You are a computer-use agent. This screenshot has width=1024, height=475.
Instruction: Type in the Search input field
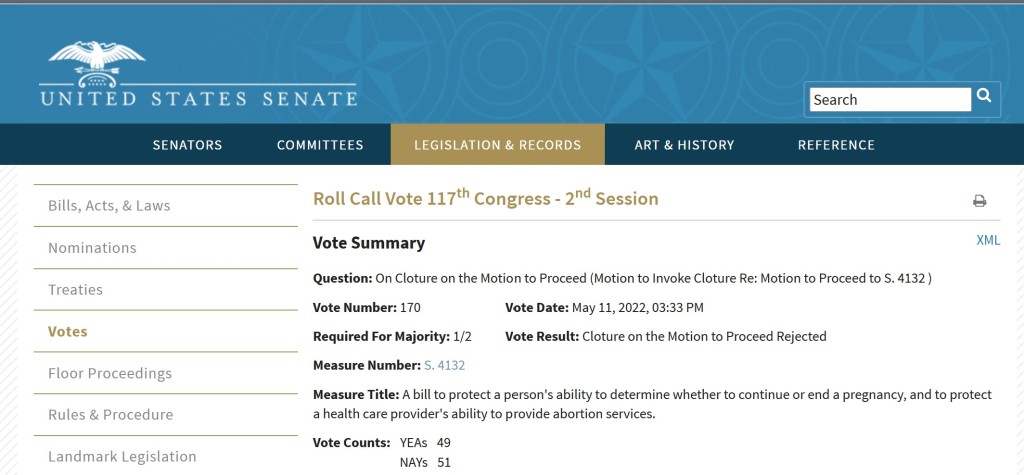point(890,100)
